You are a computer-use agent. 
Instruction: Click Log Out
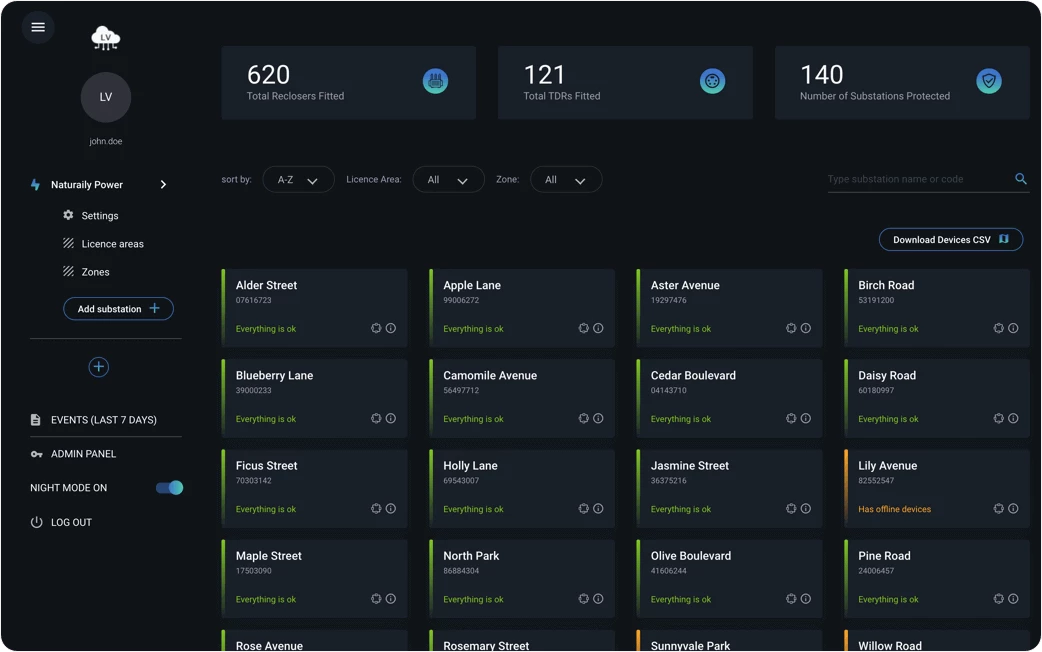coord(61,522)
